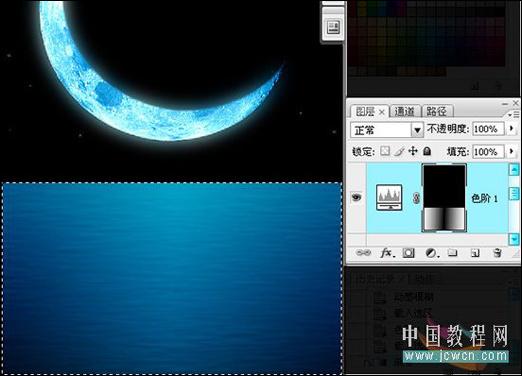The width and height of the screenshot is (522, 376).
Task: Click the delete layer trash icon
Action: (497, 253)
